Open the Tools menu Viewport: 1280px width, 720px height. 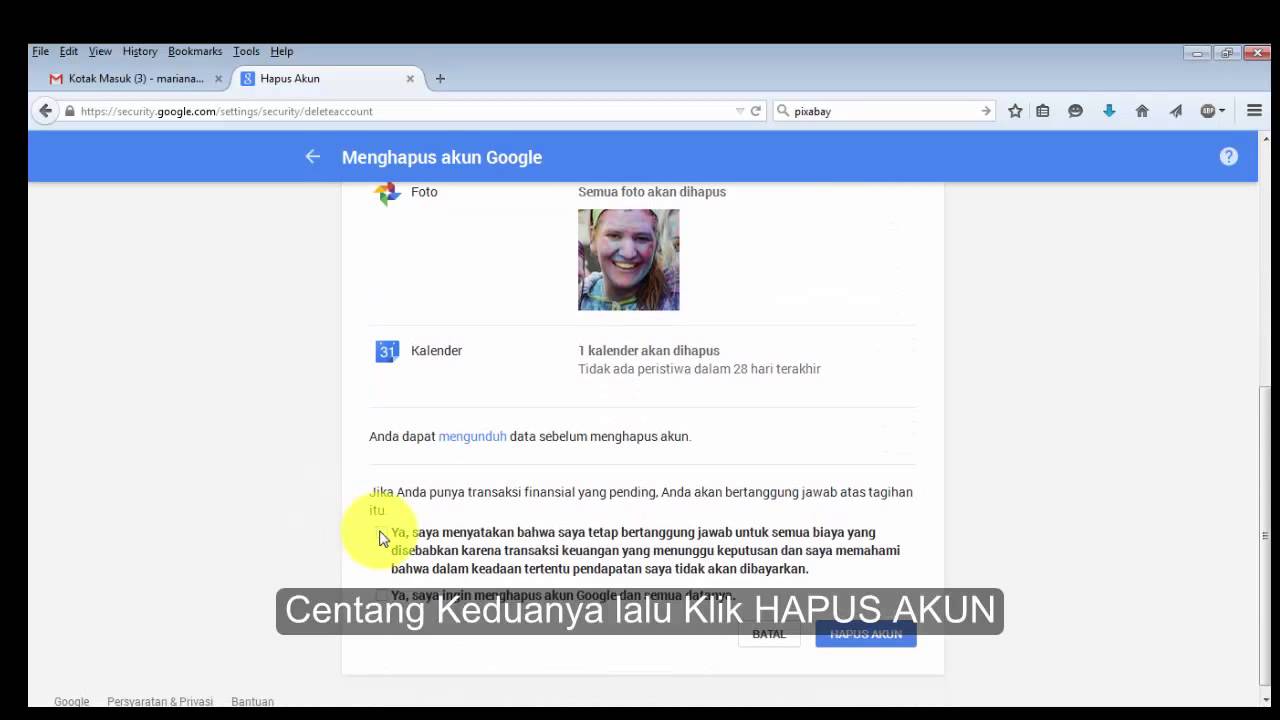pos(246,51)
